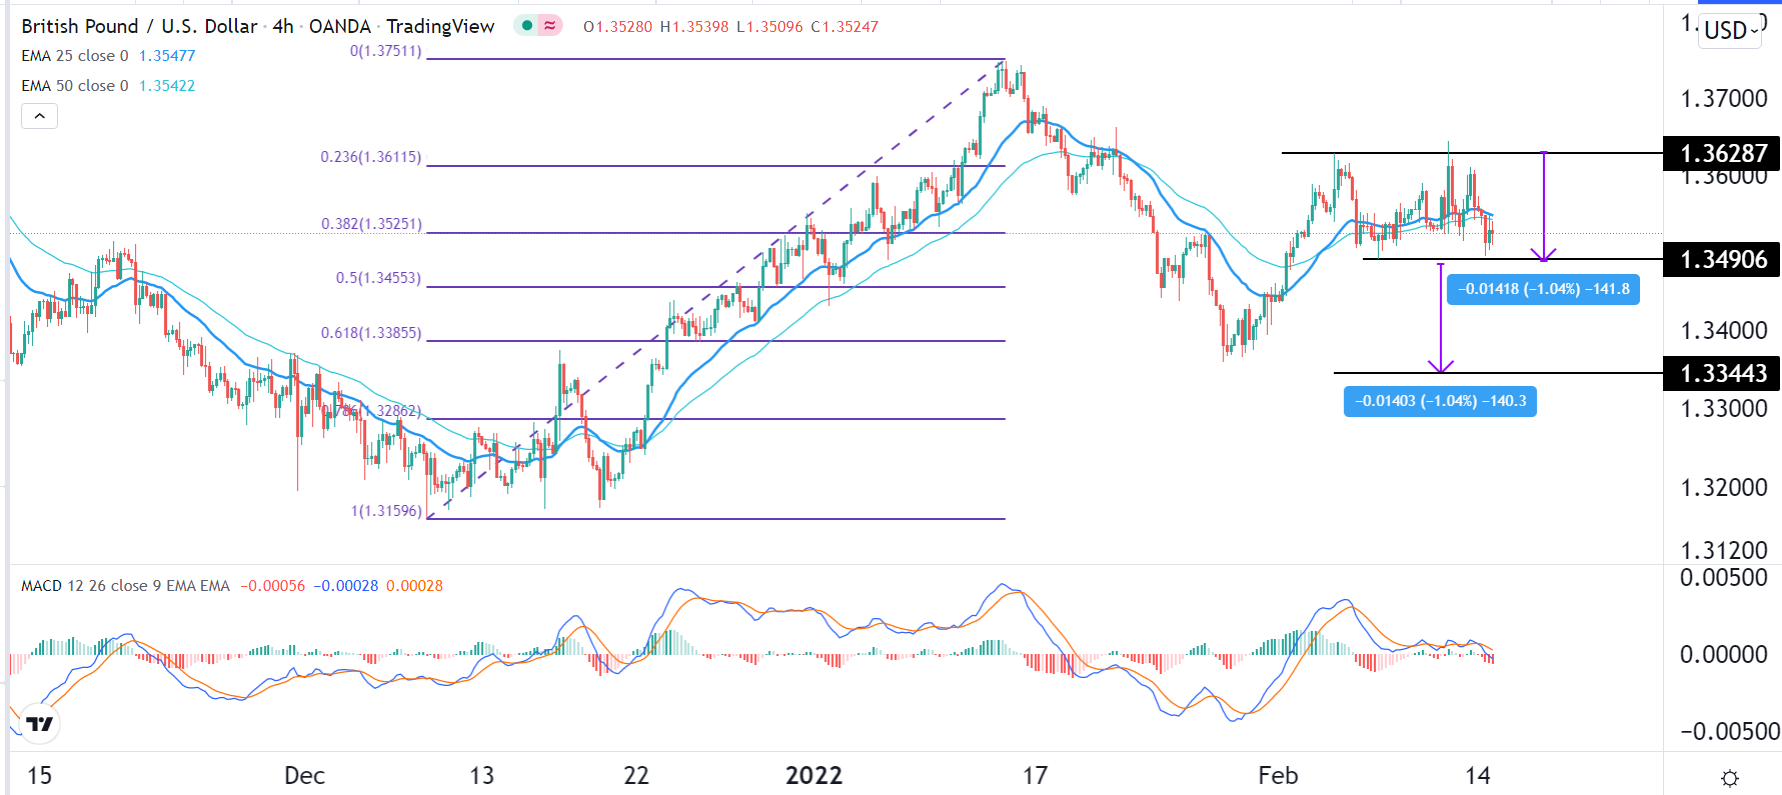Click the MACD value -0.00056
This screenshot has height=795, width=1782.
(273, 586)
